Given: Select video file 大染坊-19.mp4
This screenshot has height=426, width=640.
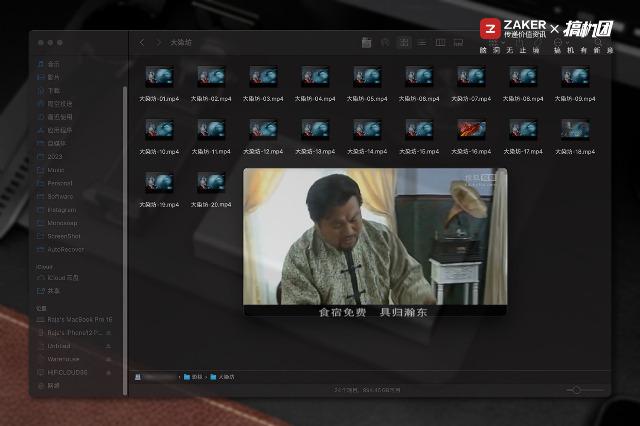Looking at the screenshot, I should [x=159, y=190].
